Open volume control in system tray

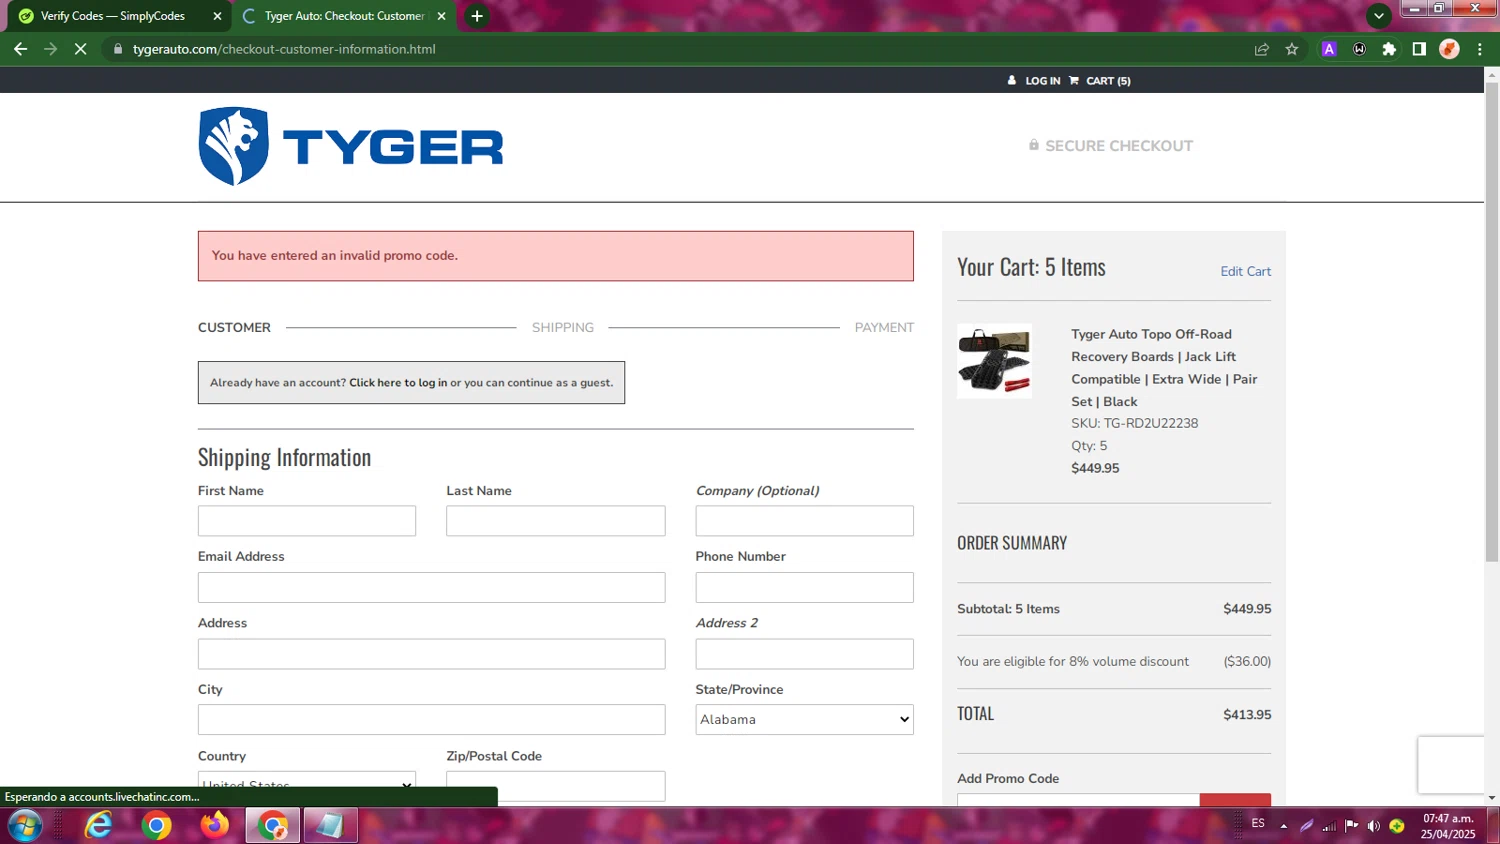1374,826
